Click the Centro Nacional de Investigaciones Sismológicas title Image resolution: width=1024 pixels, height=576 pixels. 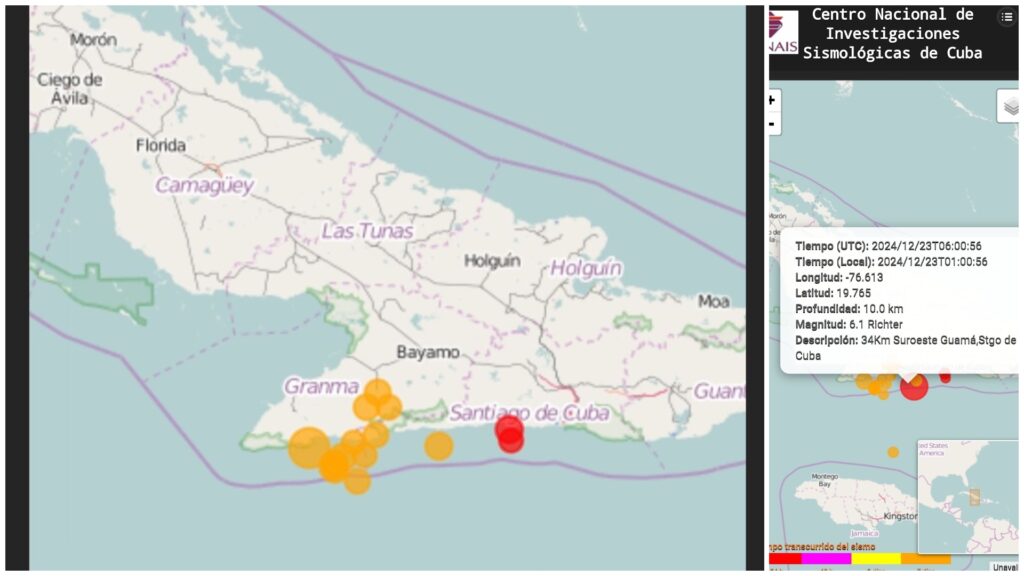coord(889,33)
